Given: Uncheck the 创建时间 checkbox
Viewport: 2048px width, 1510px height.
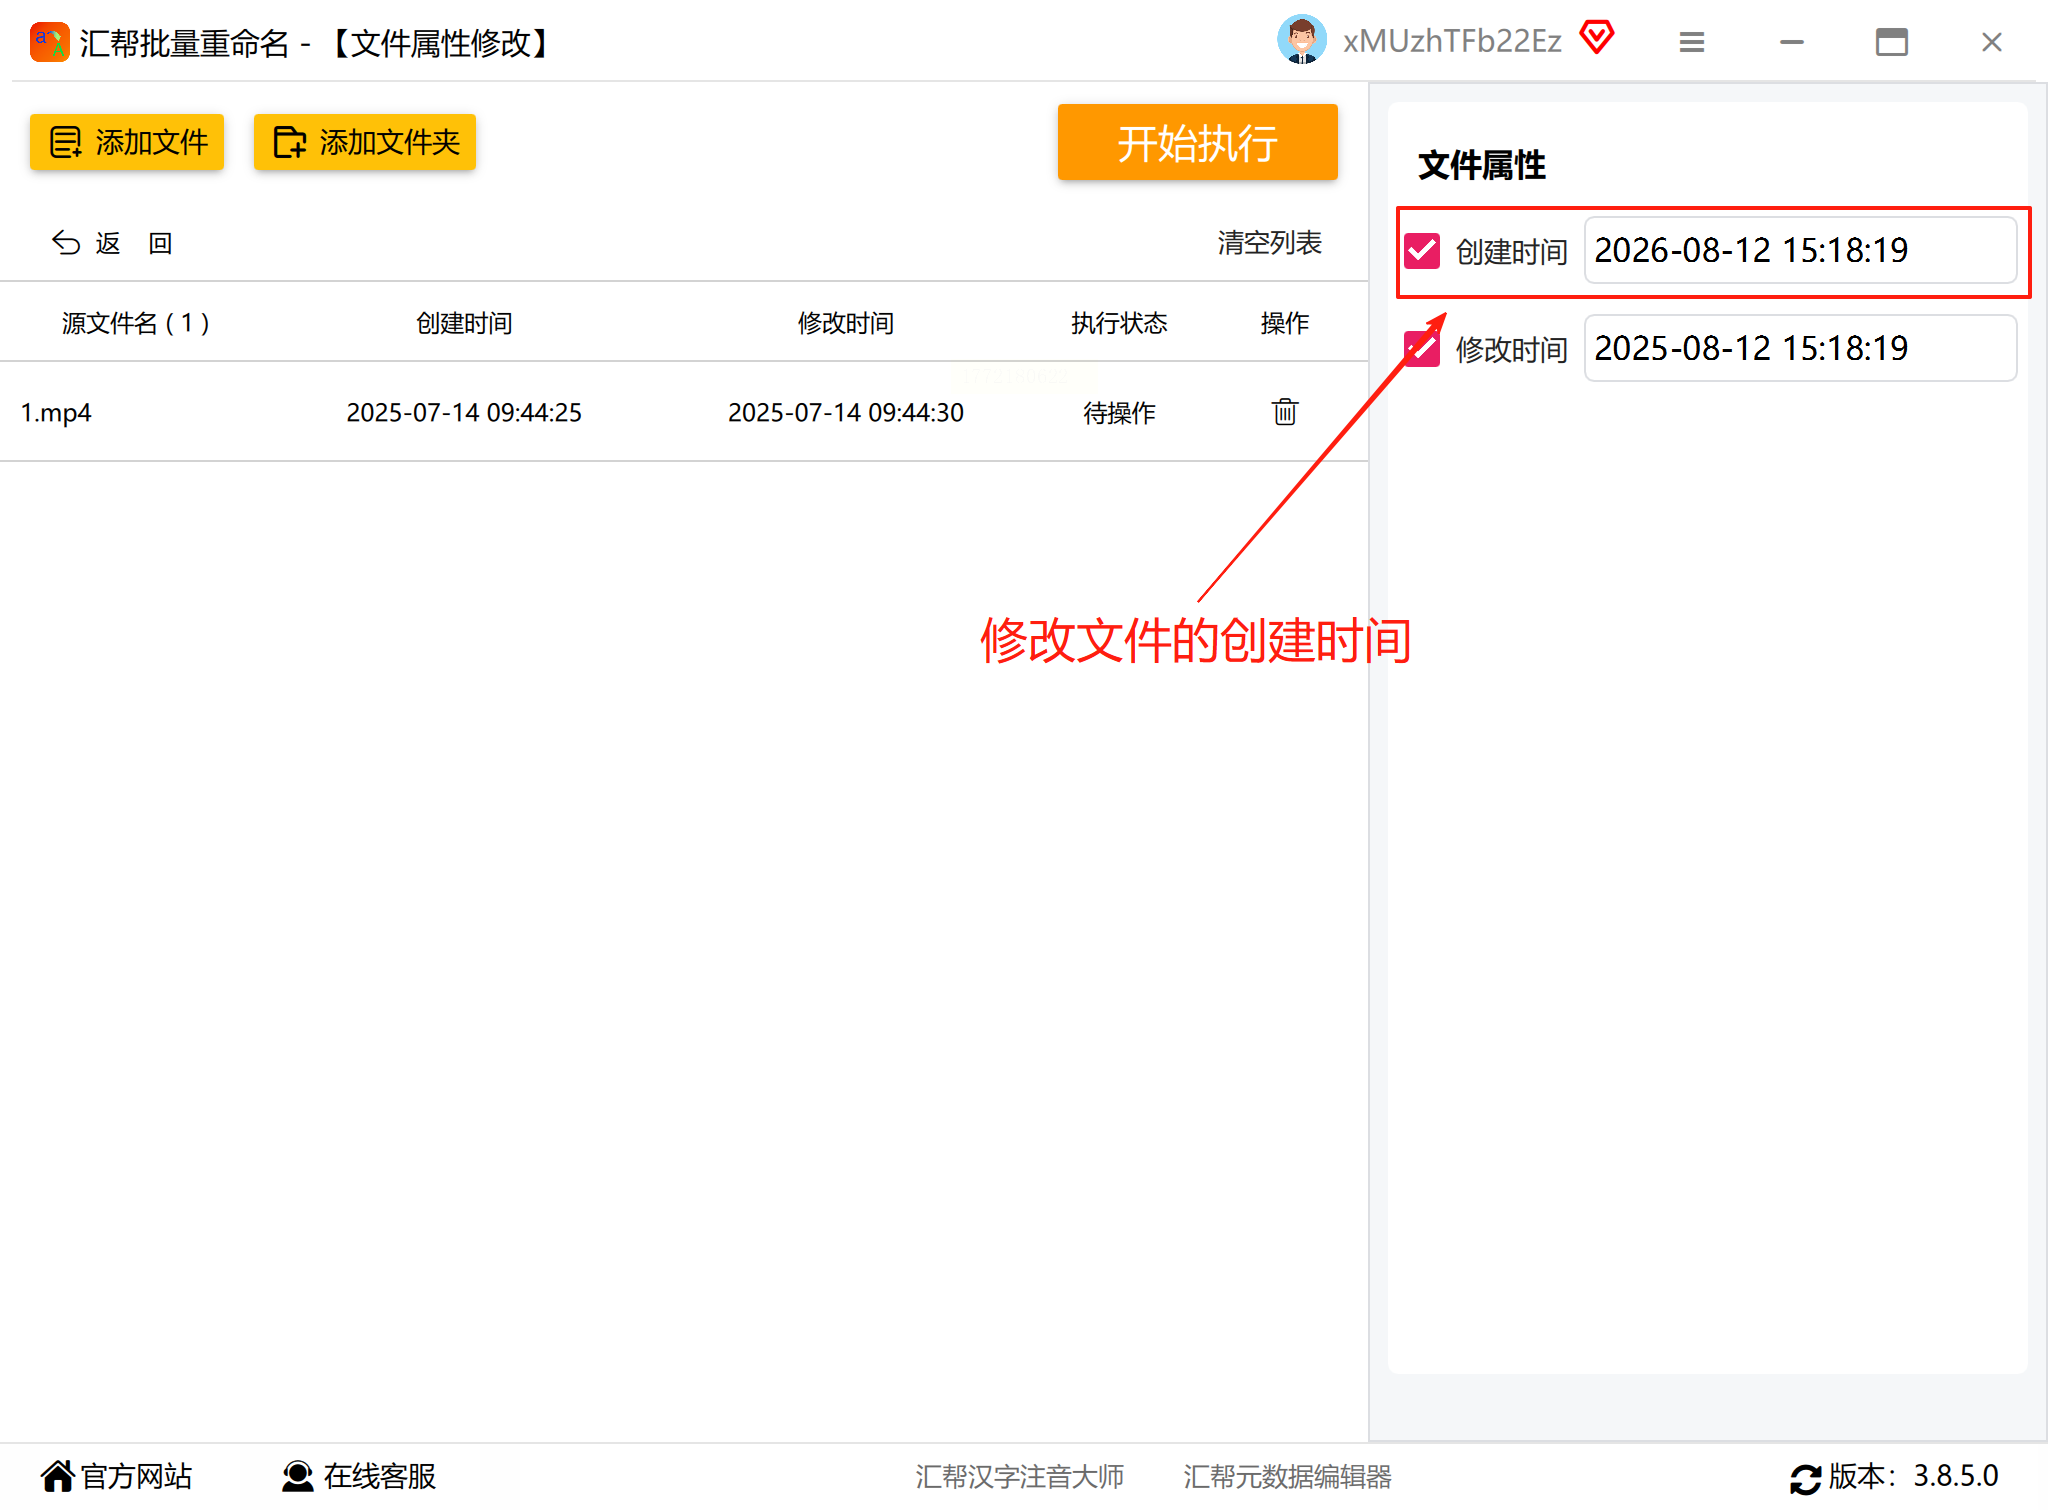Looking at the screenshot, I should (1421, 251).
